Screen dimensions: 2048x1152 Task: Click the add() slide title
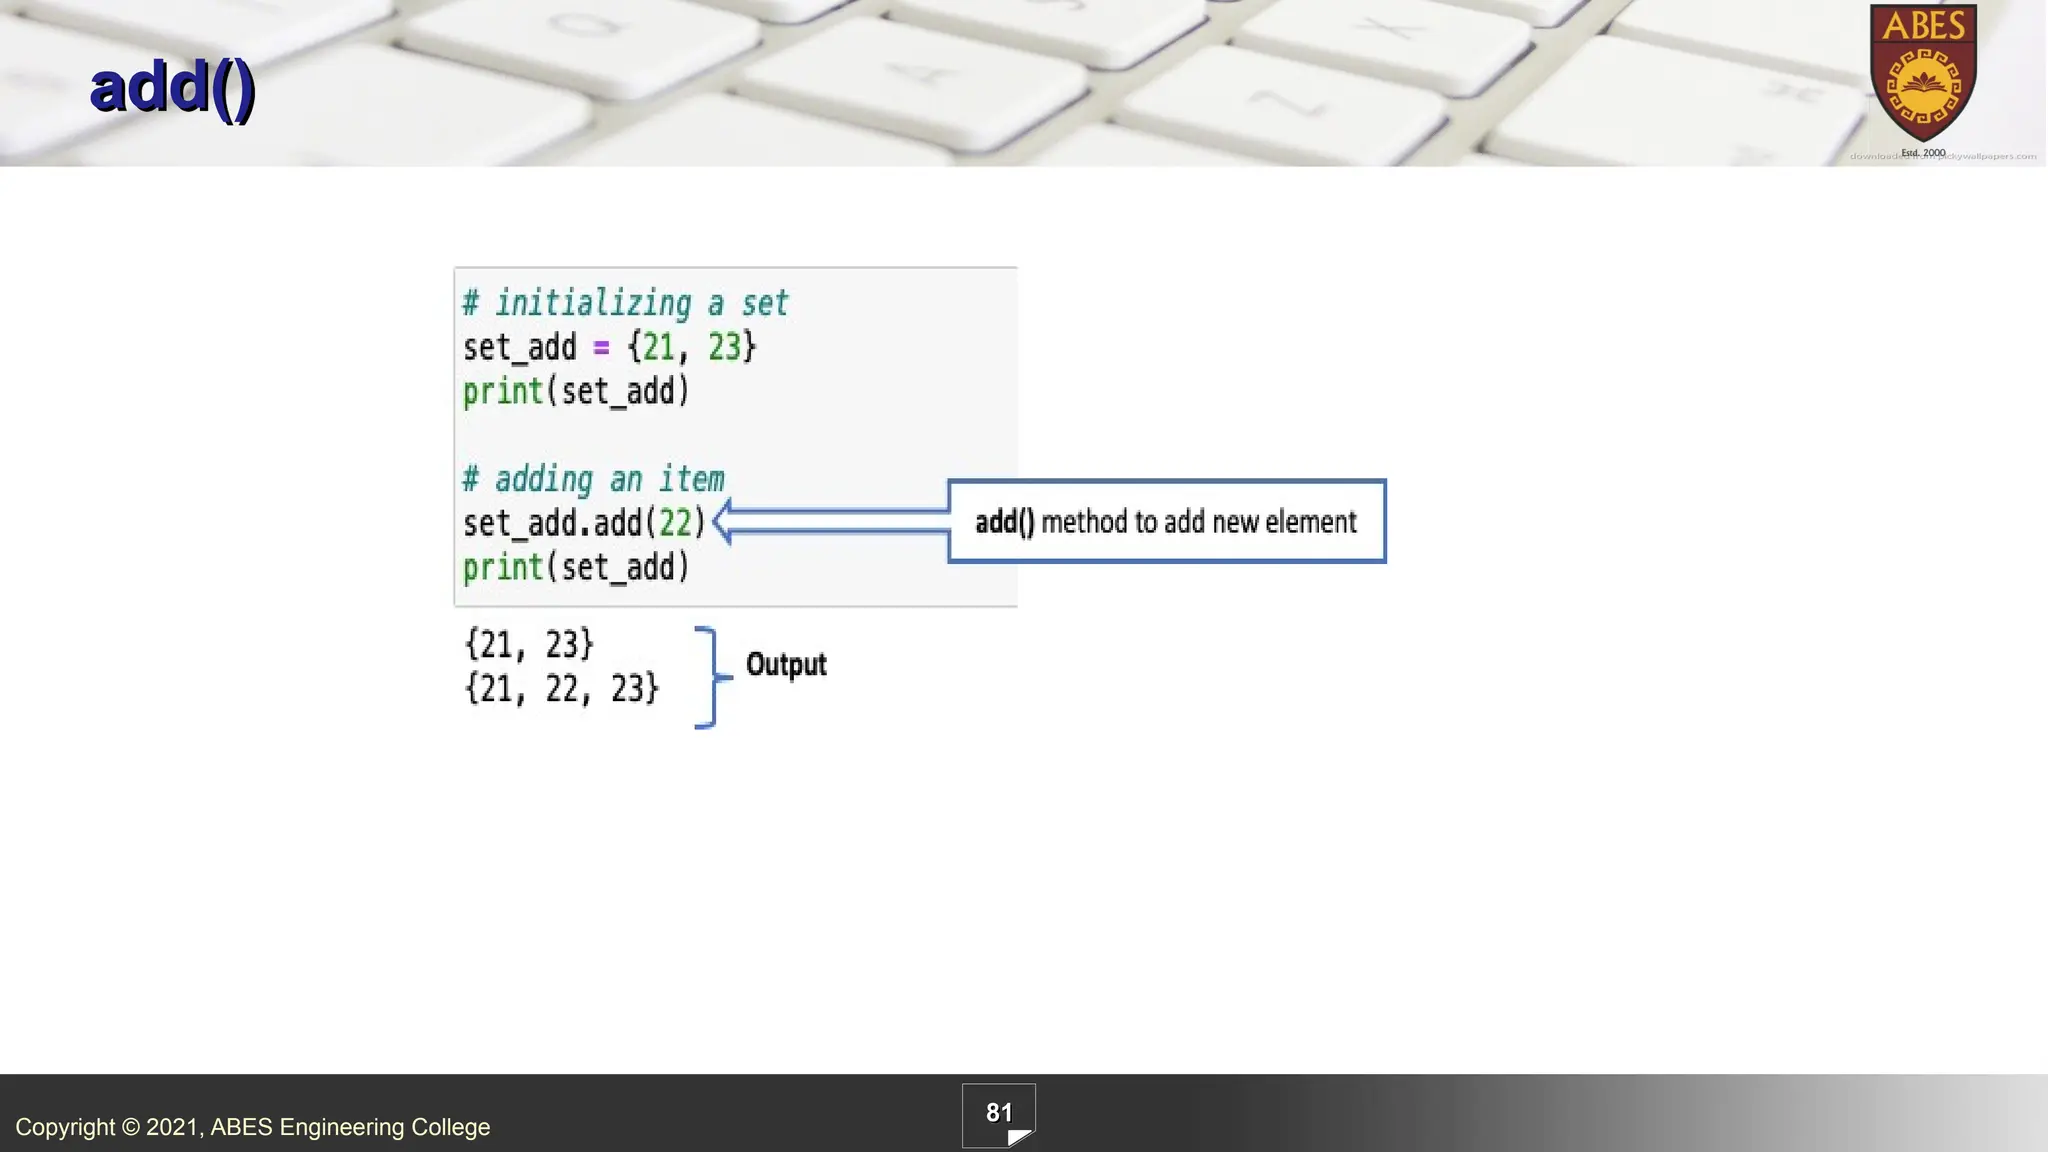click(172, 88)
